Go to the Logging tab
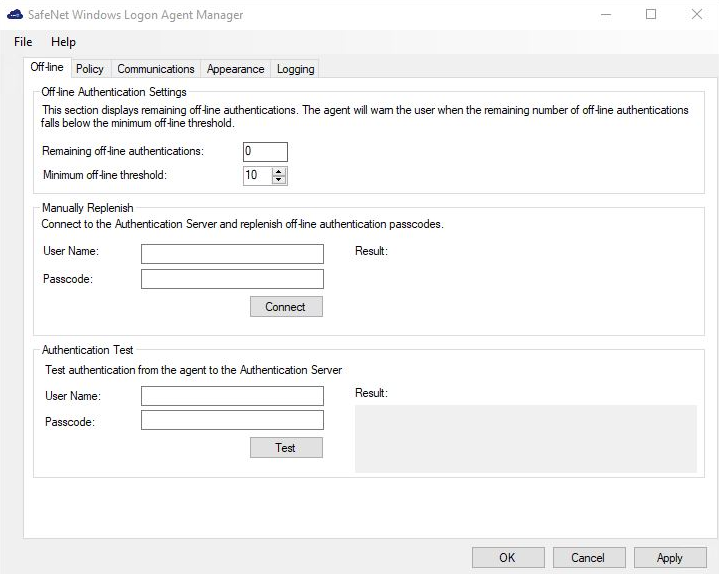719x574 pixels. click(x=295, y=69)
